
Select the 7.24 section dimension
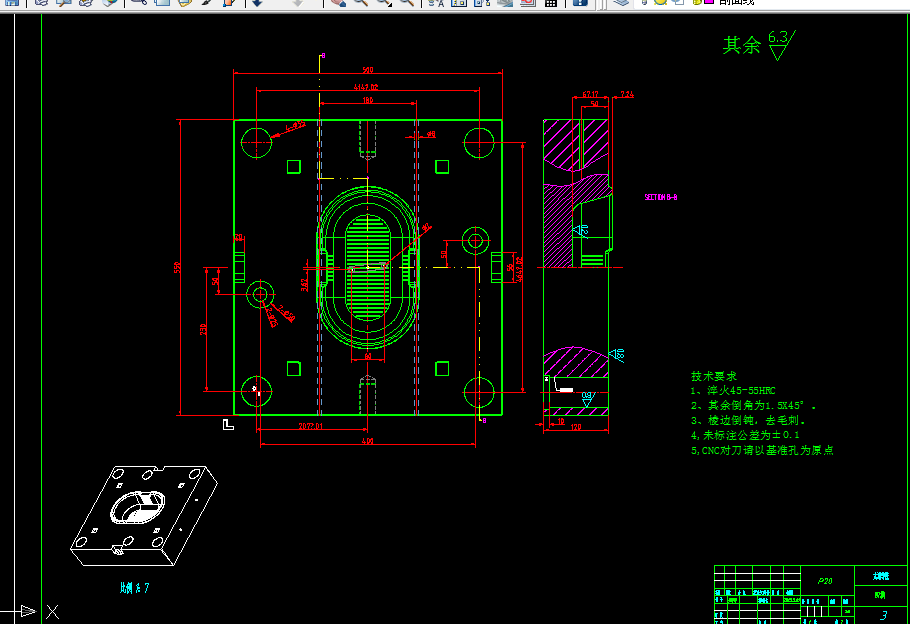point(627,94)
